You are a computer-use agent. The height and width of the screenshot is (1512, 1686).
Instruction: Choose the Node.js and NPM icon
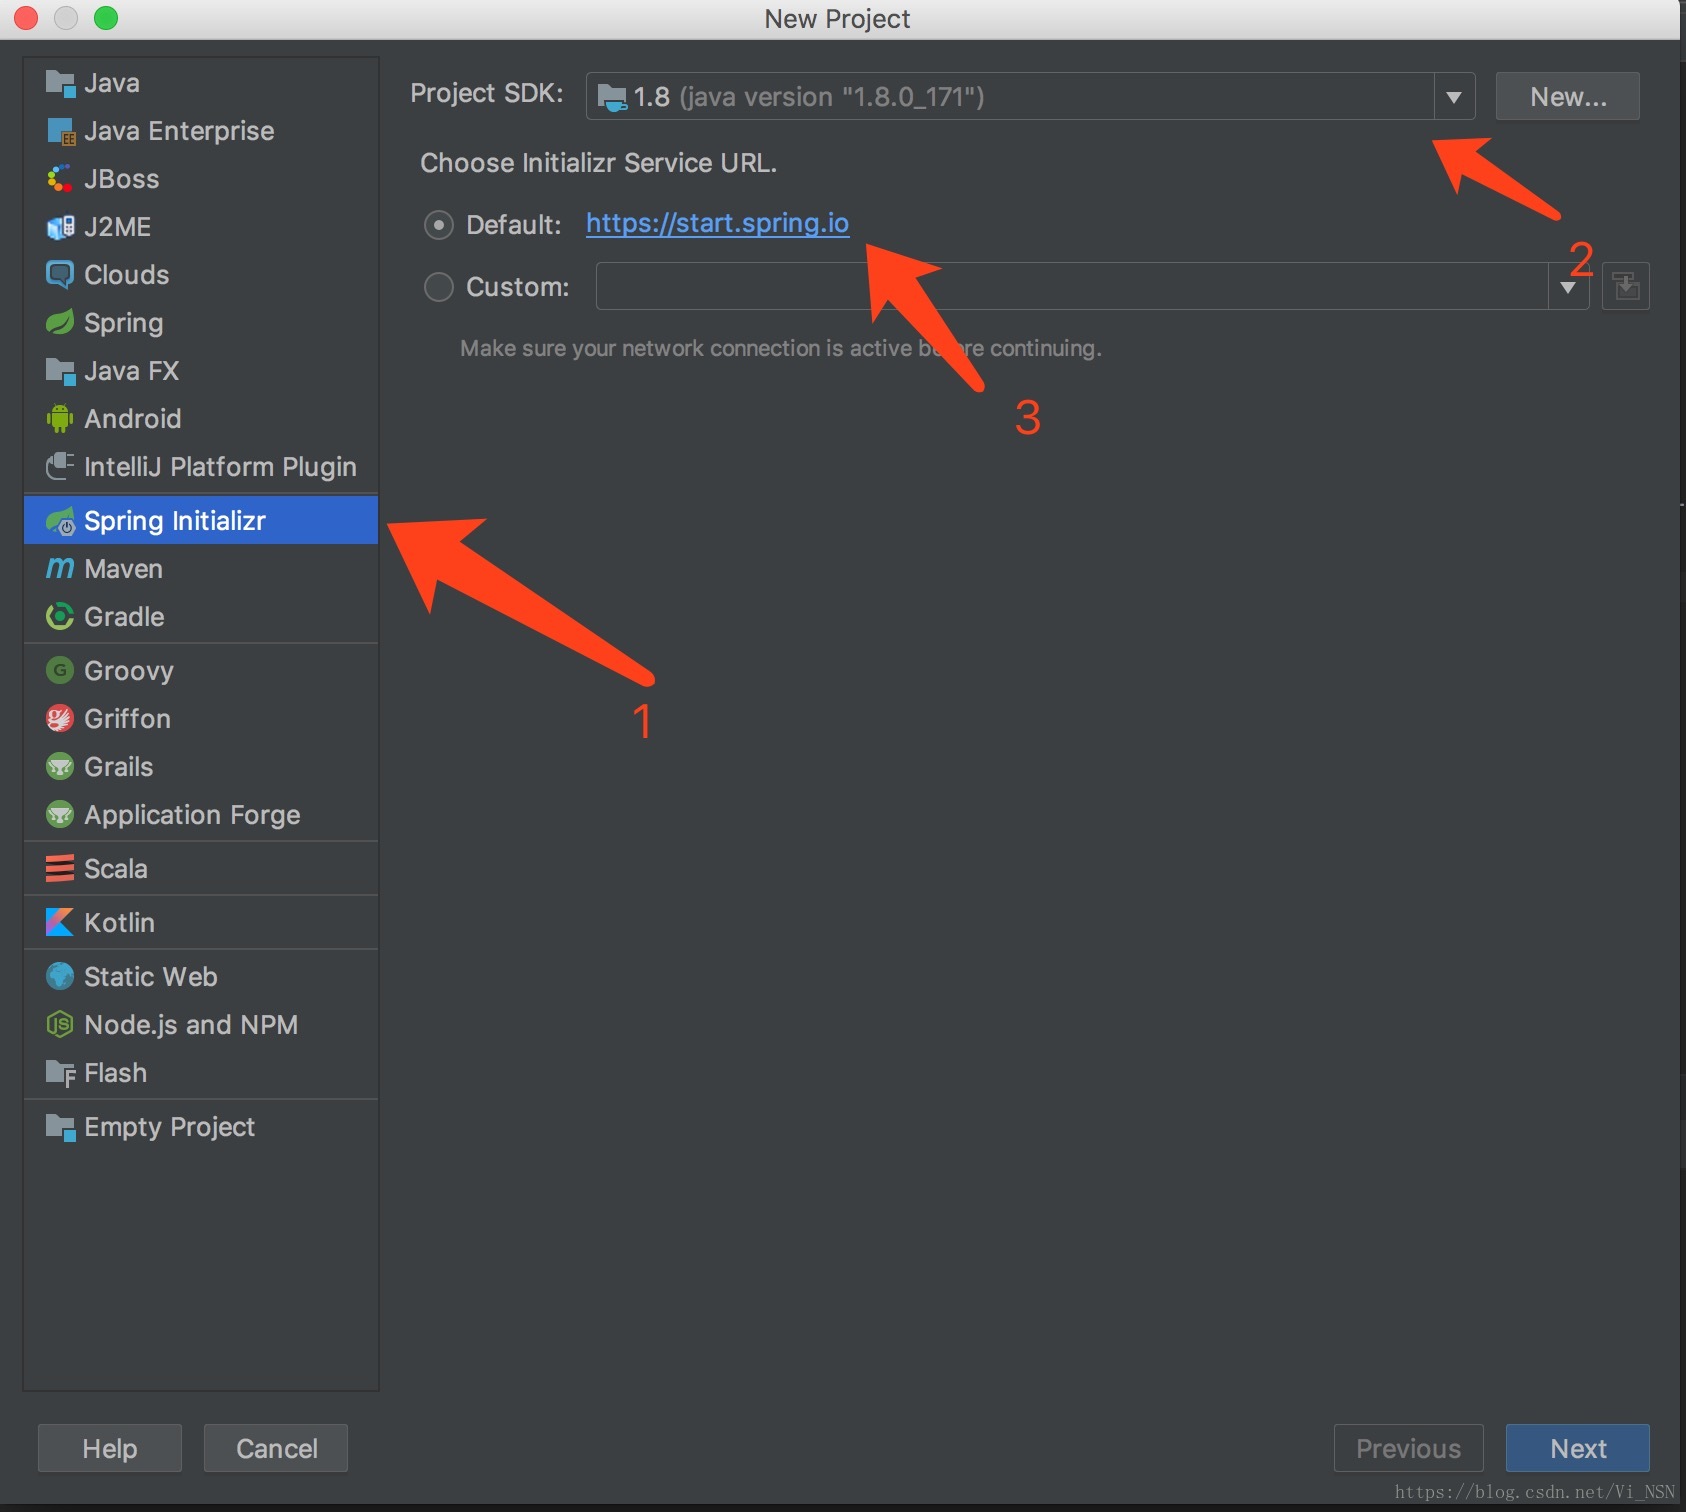pos(60,1025)
